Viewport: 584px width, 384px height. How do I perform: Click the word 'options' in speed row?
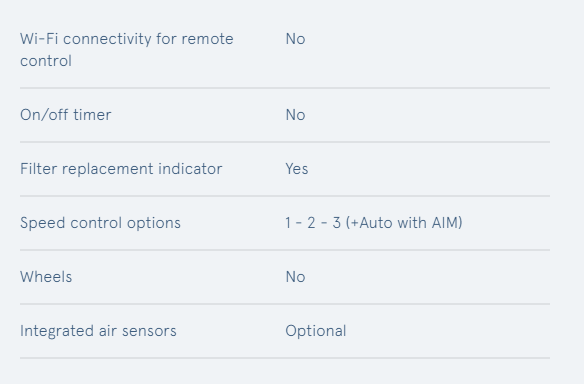click(154, 224)
